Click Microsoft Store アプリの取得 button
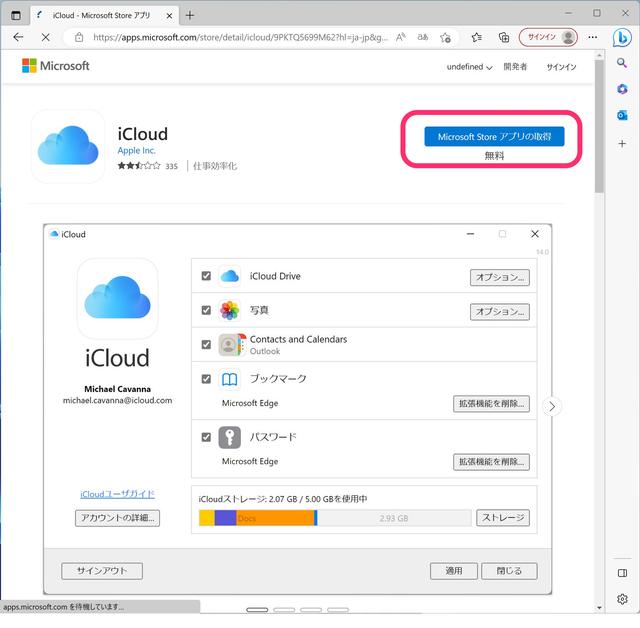 (x=494, y=136)
